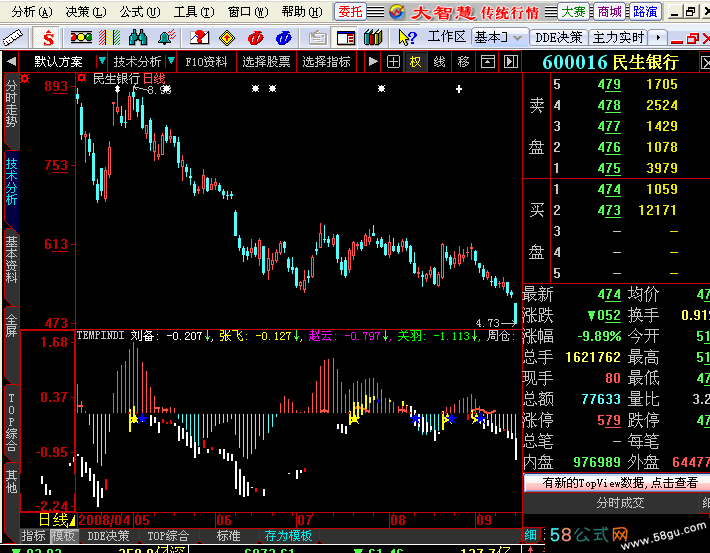The image size is (710, 553).
Task: Click the blue round emblem icon
Action: (x=284, y=38)
